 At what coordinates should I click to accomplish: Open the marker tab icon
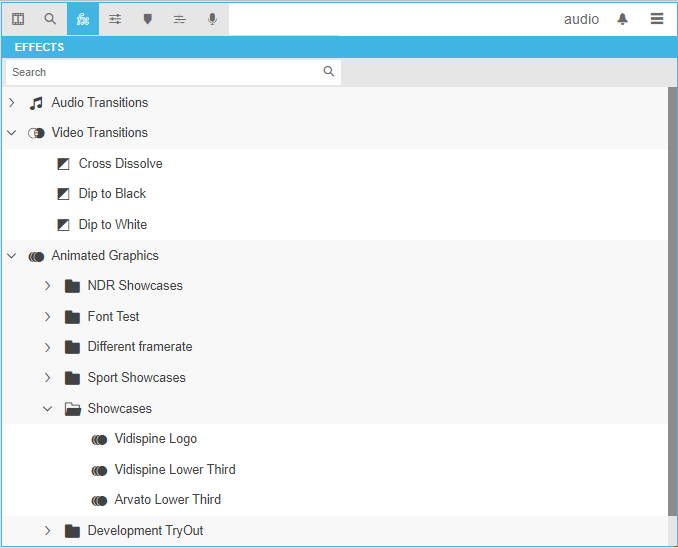click(x=148, y=19)
